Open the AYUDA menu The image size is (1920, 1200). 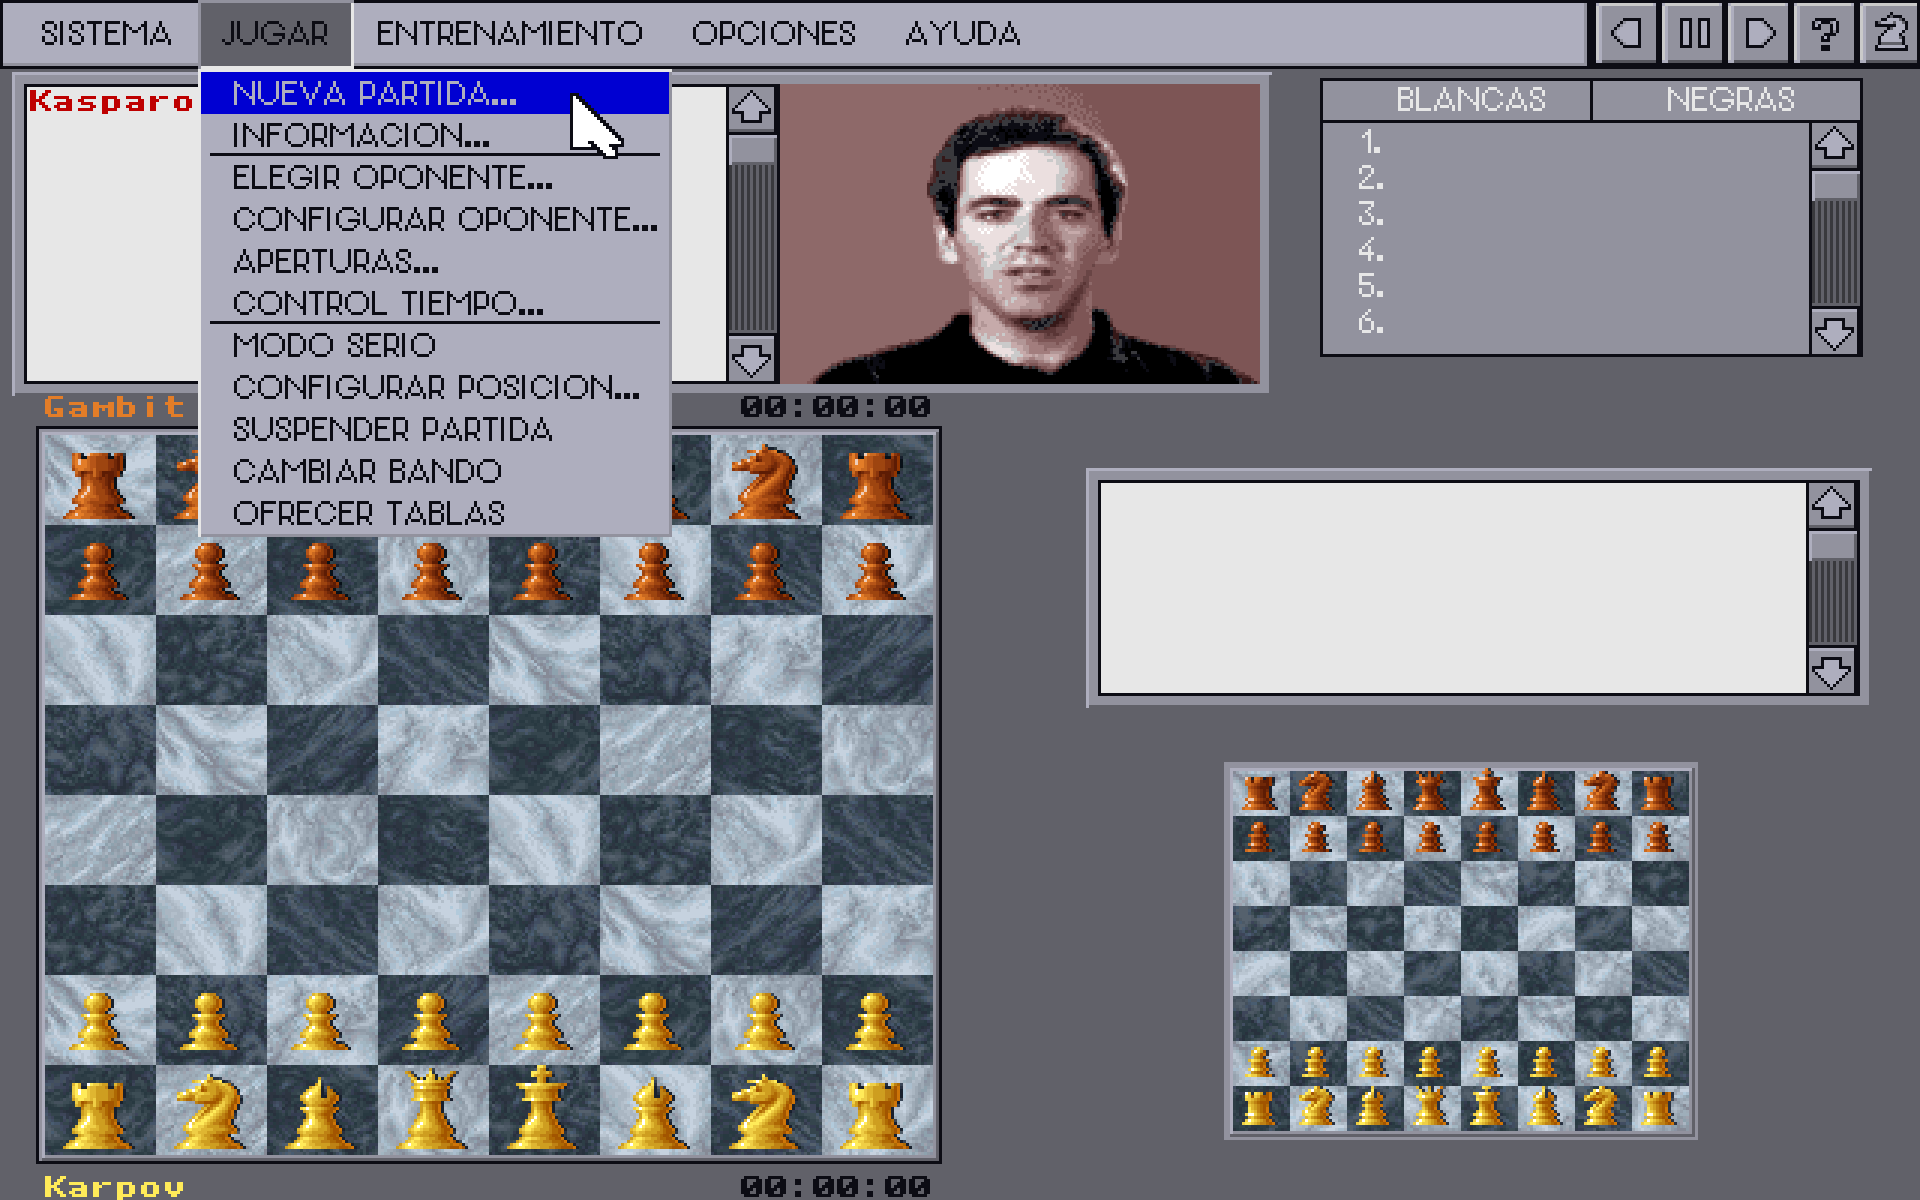point(962,34)
